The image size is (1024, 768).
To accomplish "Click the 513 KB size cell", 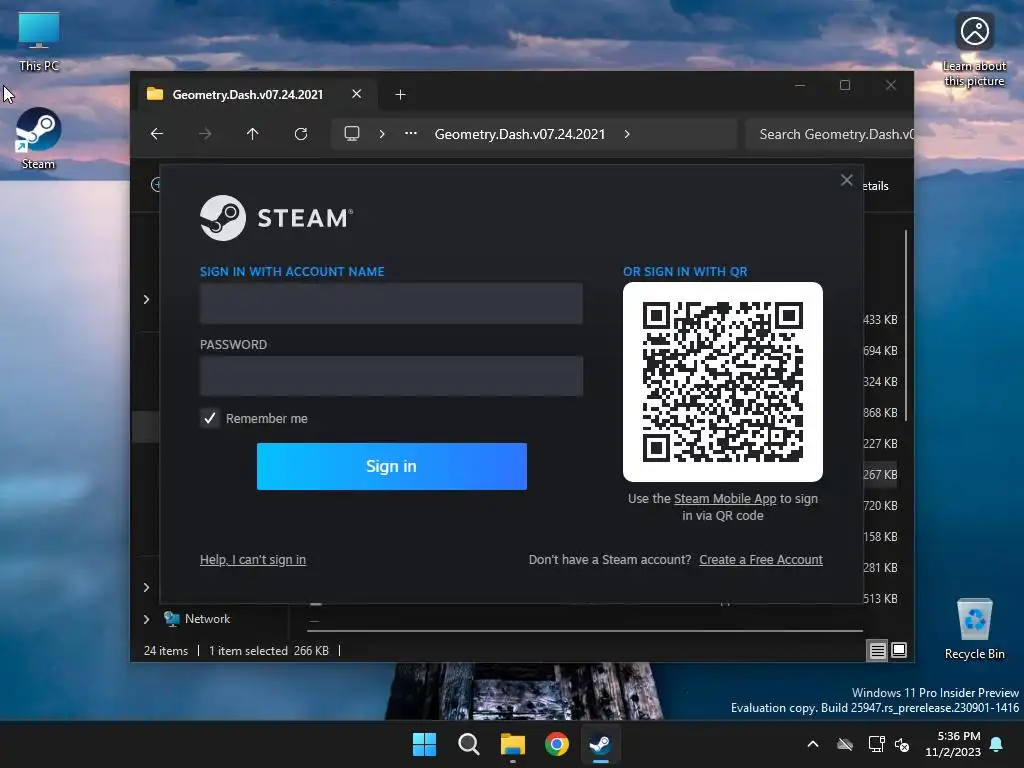I will coord(880,598).
